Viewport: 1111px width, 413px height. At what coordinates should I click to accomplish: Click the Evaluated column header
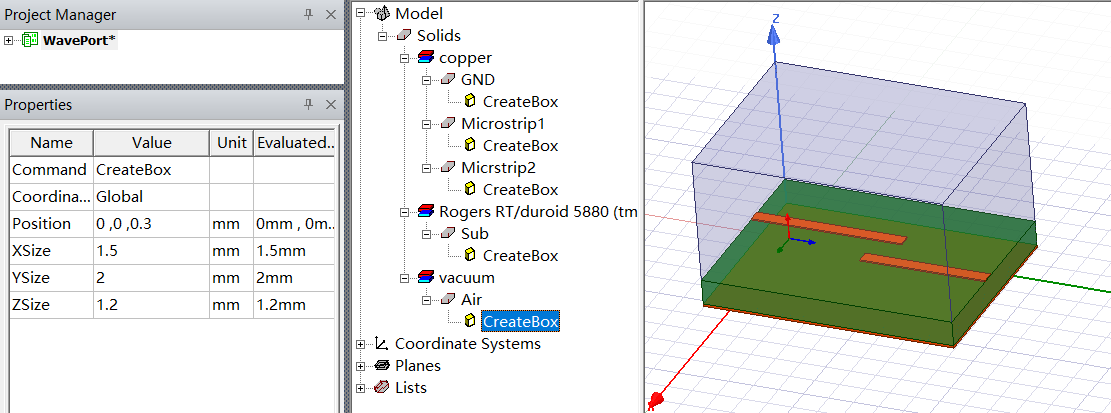click(x=294, y=143)
